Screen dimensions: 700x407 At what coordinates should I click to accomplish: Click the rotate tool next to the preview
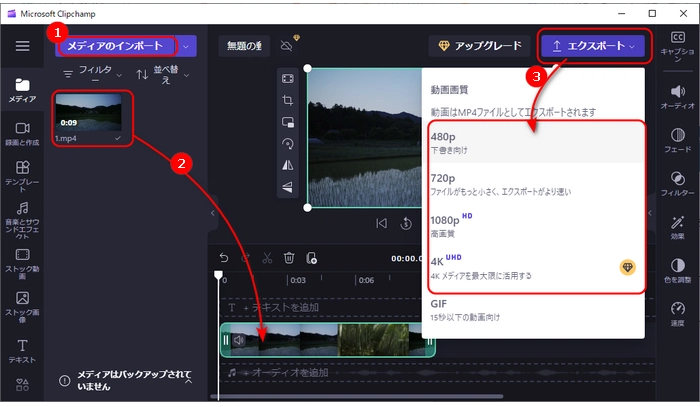tap(288, 143)
